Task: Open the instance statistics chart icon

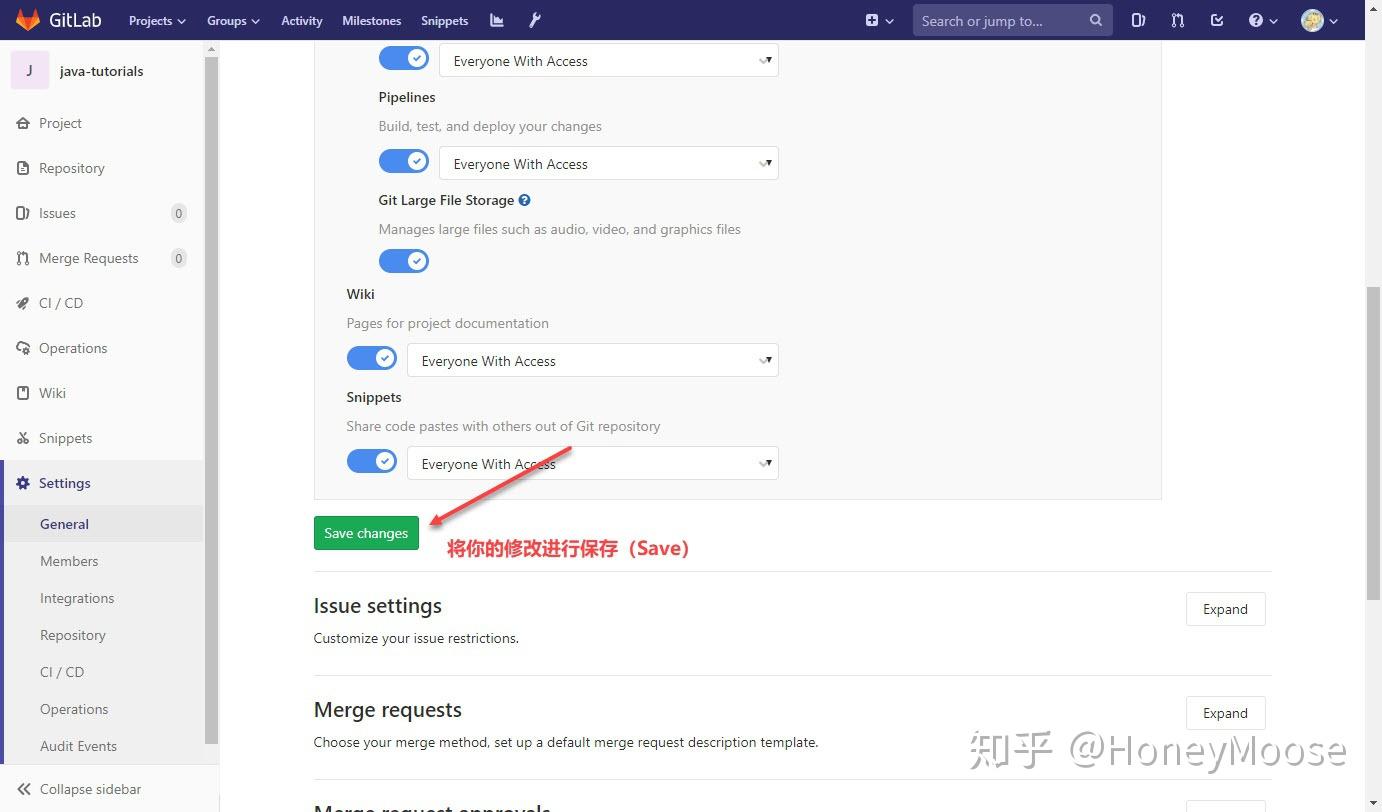Action: tap(496, 20)
